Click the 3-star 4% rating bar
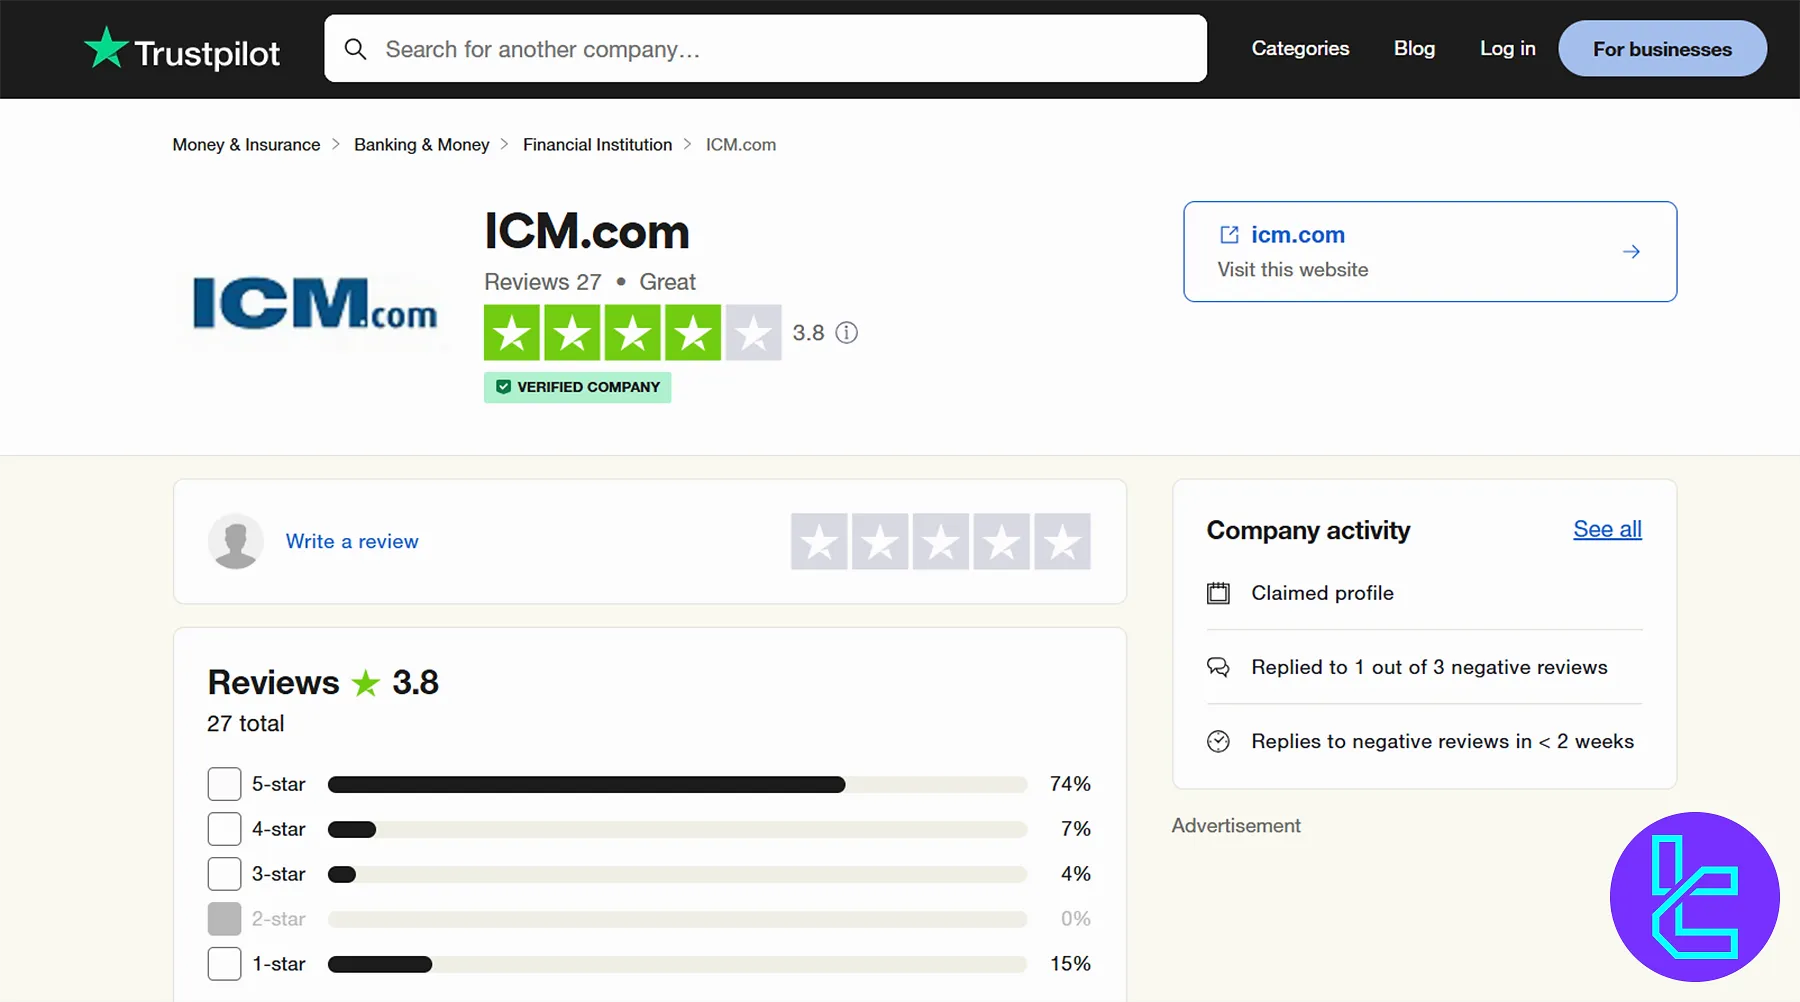The height and width of the screenshot is (1002, 1800). point(677,874)
